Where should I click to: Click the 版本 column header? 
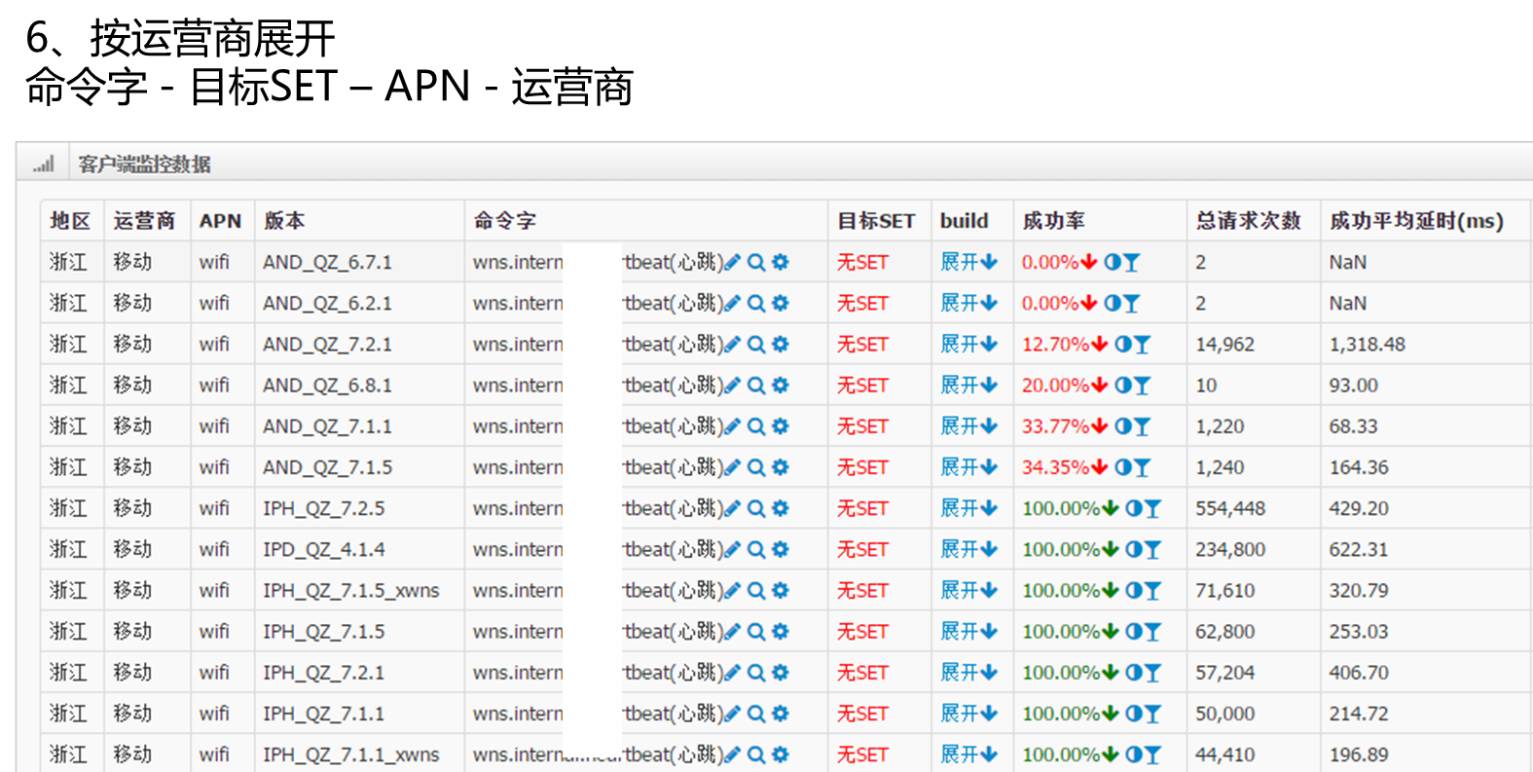[284, 221]
